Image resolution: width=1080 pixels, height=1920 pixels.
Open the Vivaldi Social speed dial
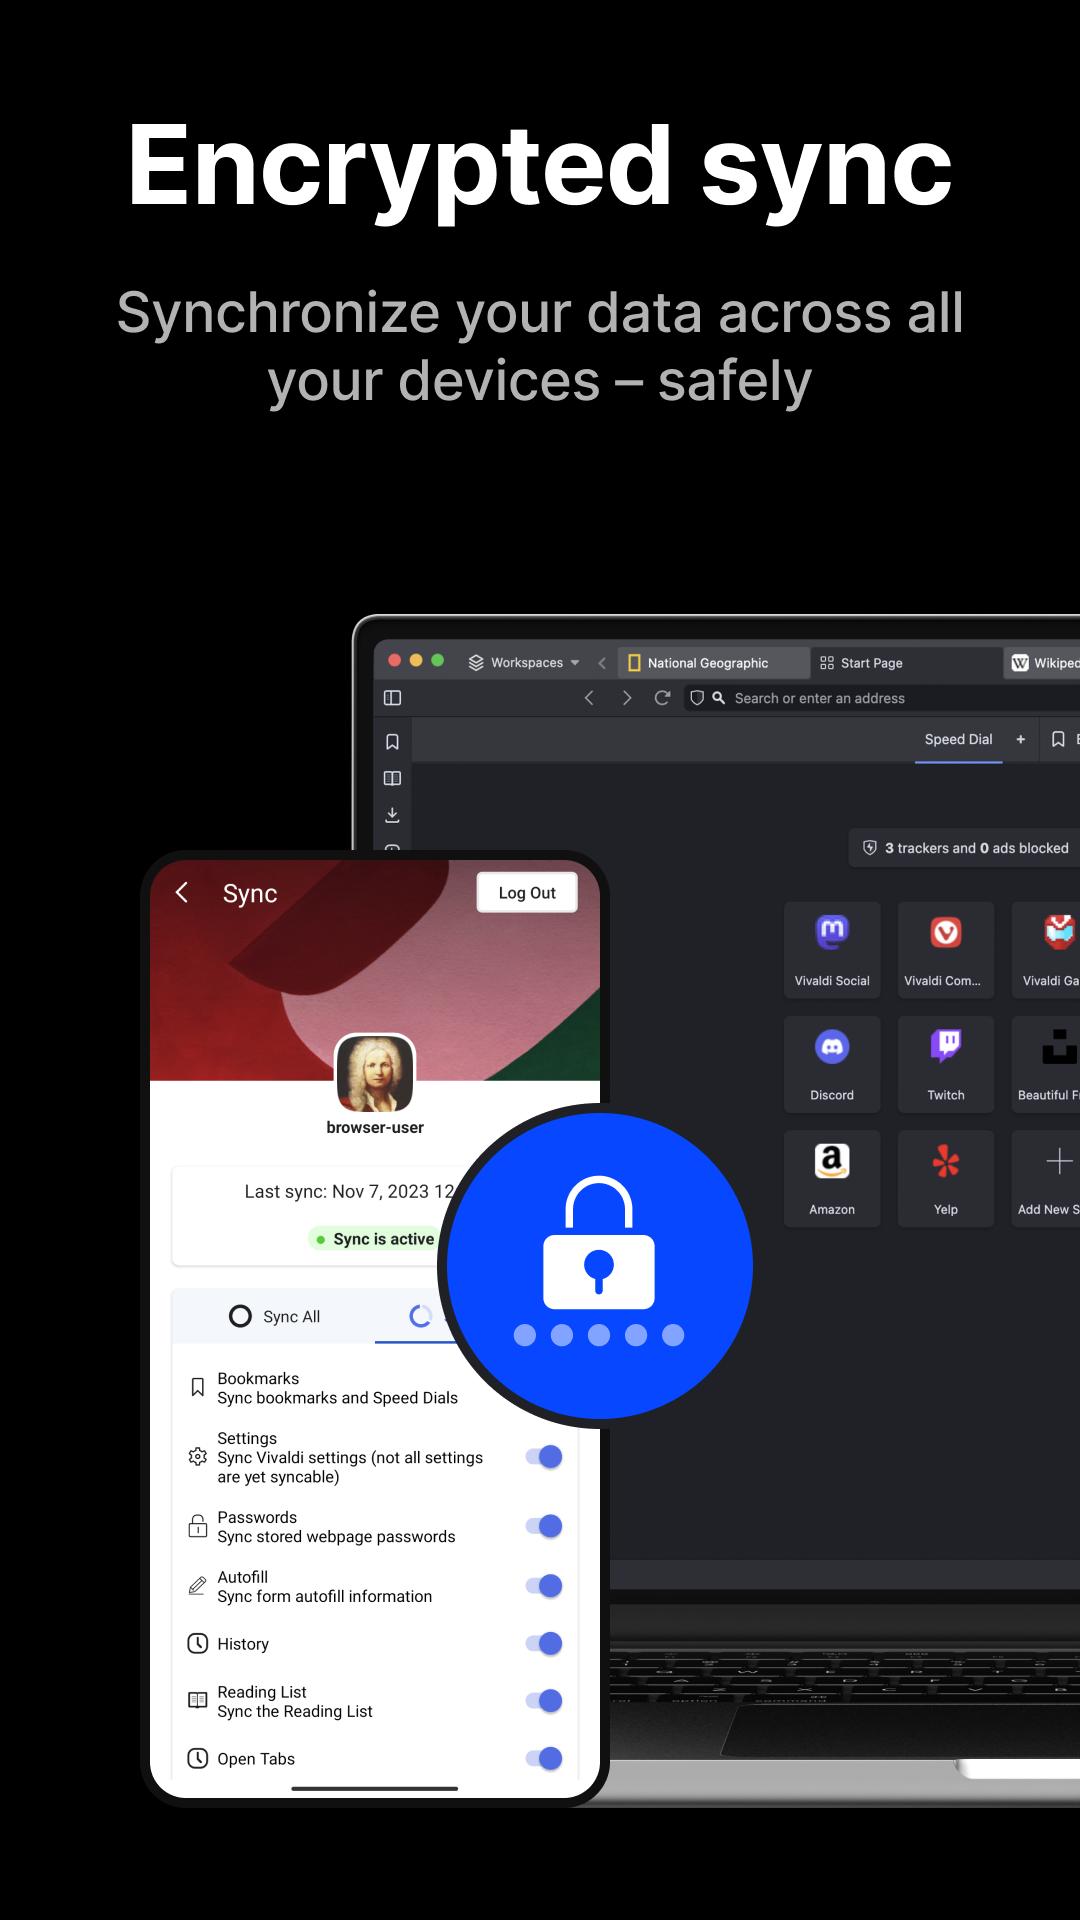[x=832, y=950]
